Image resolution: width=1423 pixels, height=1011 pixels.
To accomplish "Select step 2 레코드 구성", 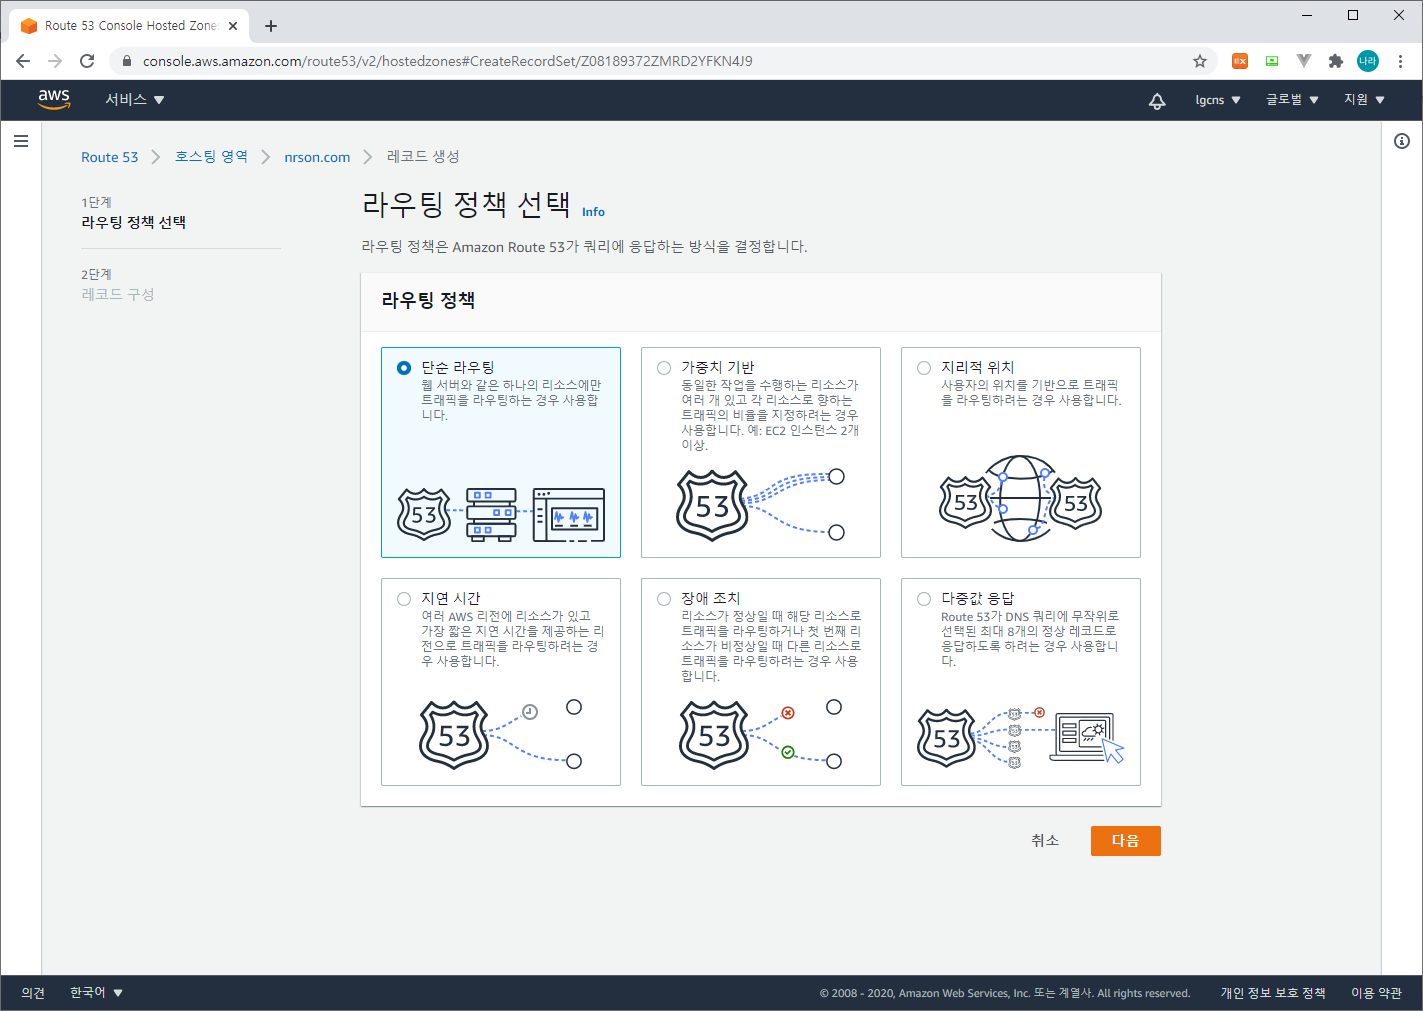I will pyautogui.click(x=118, y=295).
